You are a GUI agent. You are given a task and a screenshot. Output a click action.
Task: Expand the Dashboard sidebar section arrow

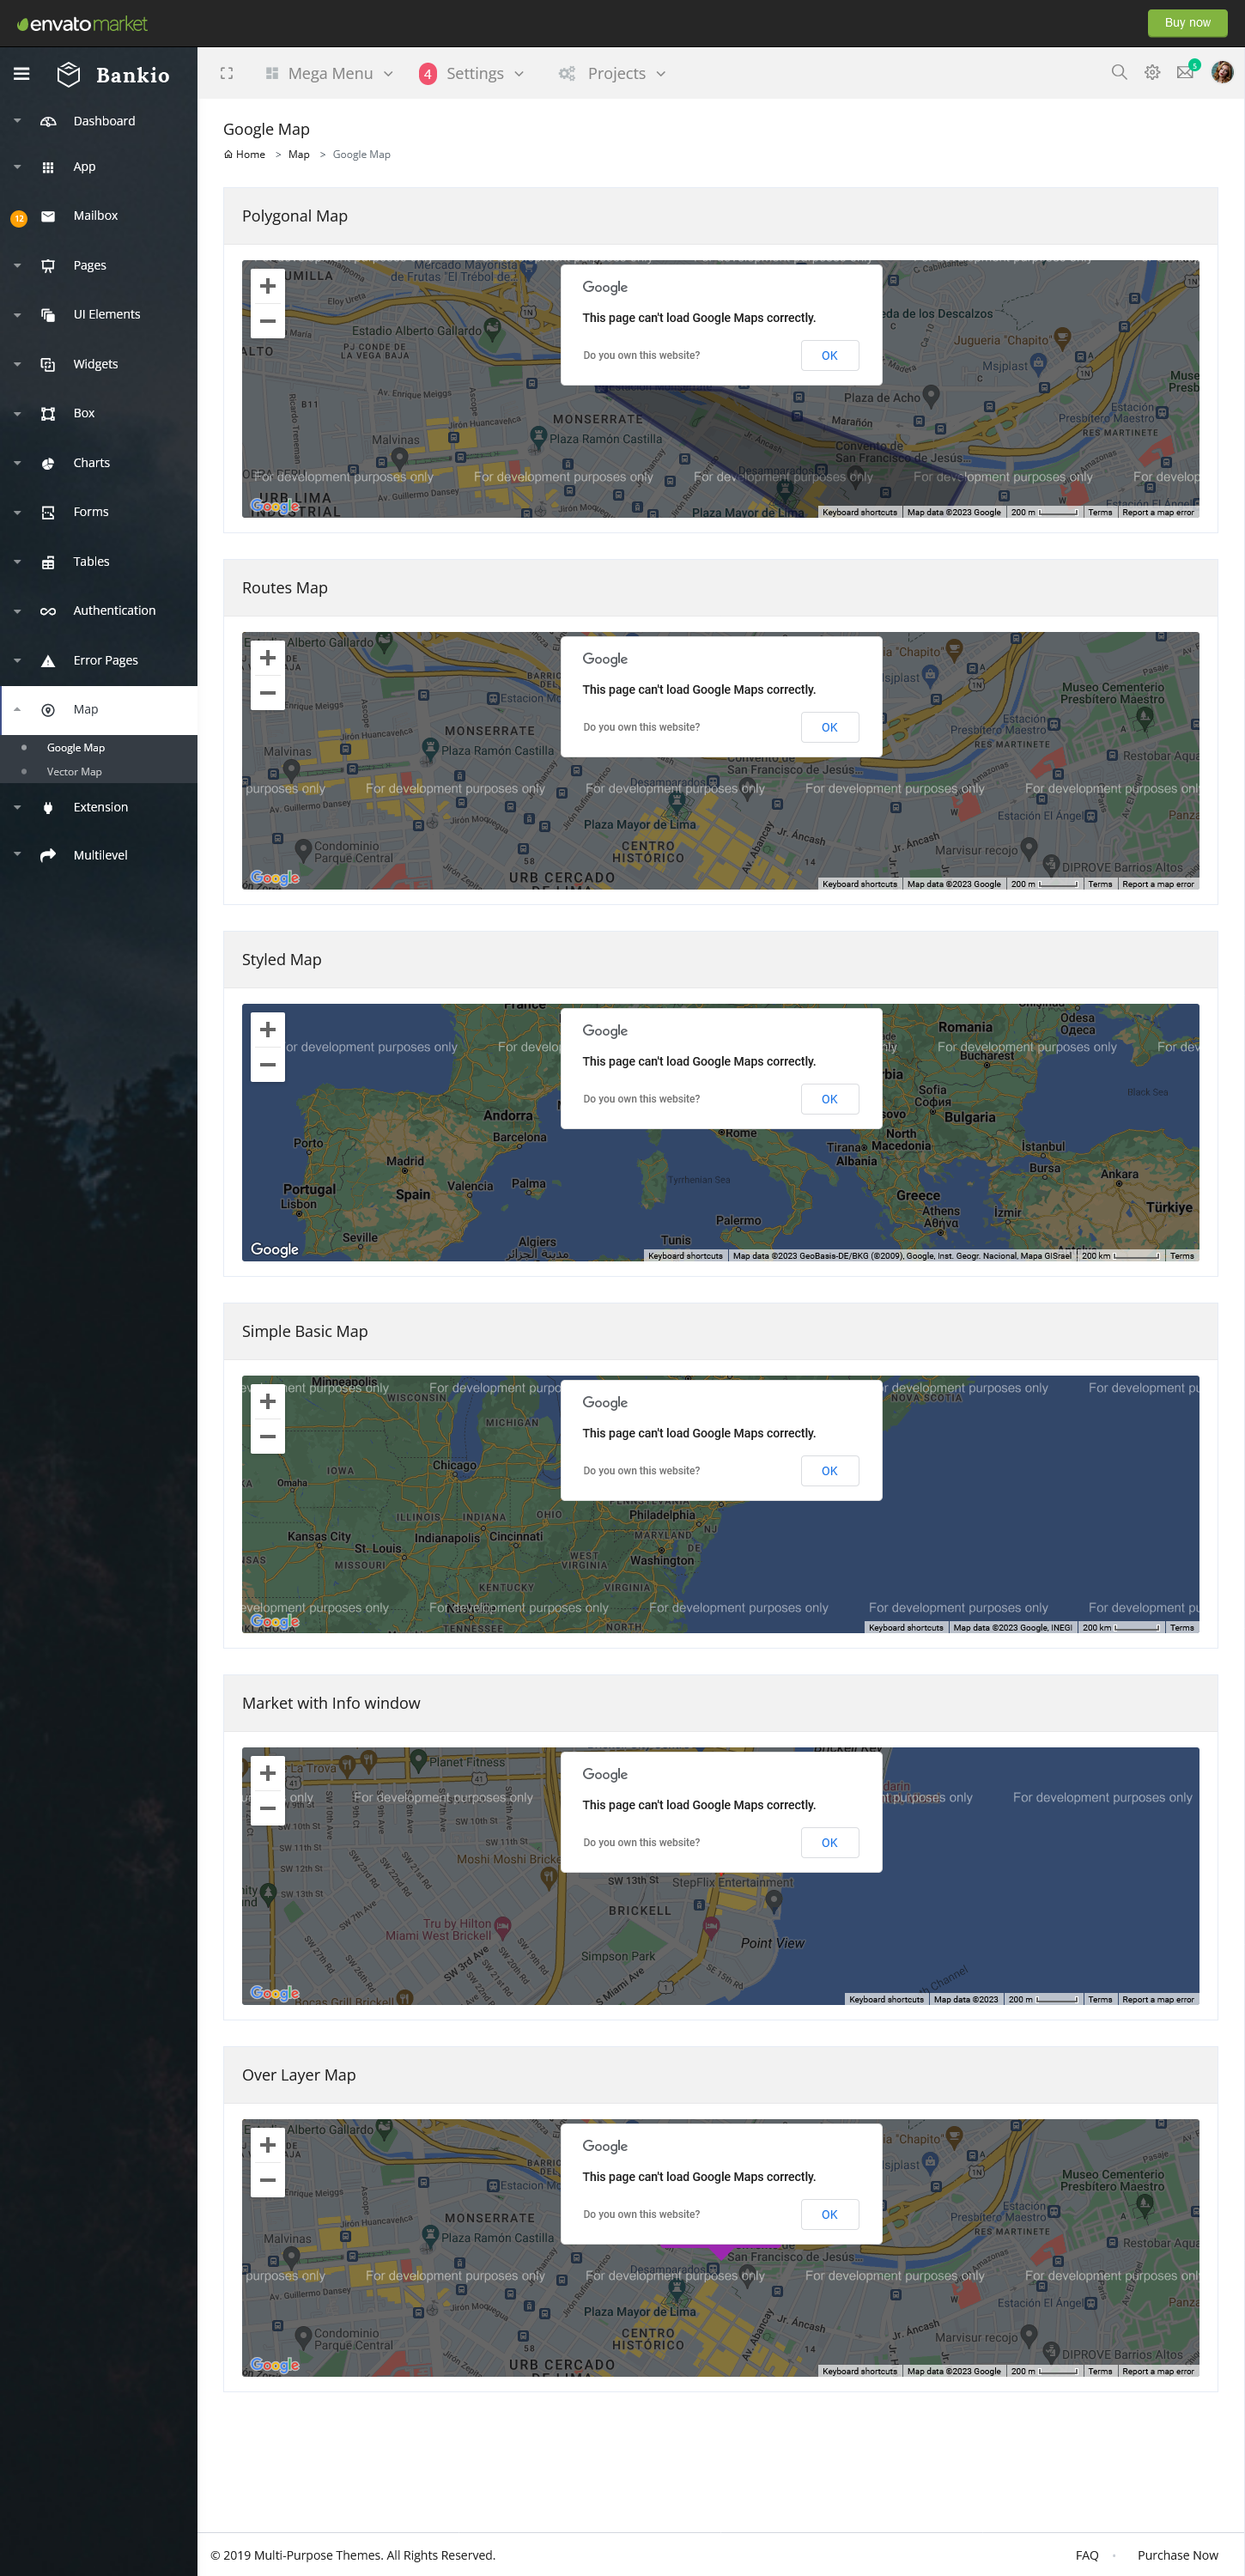pos(17,121)
